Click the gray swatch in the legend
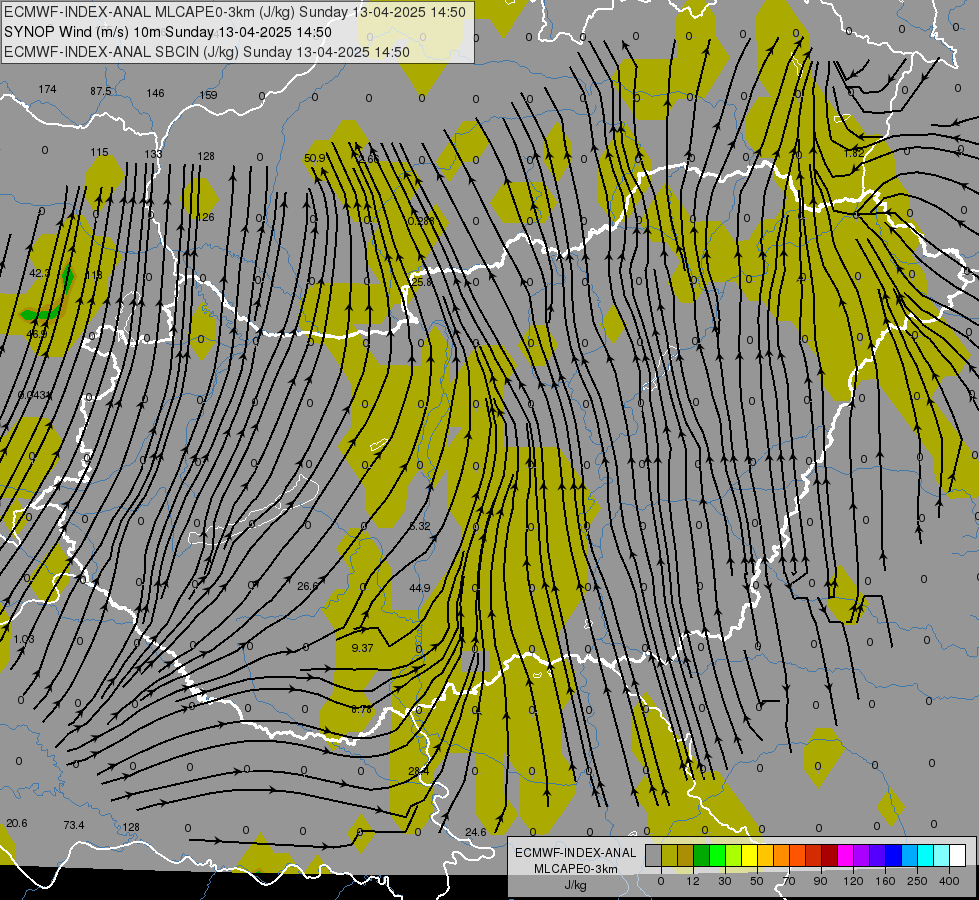The image size is (979, 900). (653, 856)
